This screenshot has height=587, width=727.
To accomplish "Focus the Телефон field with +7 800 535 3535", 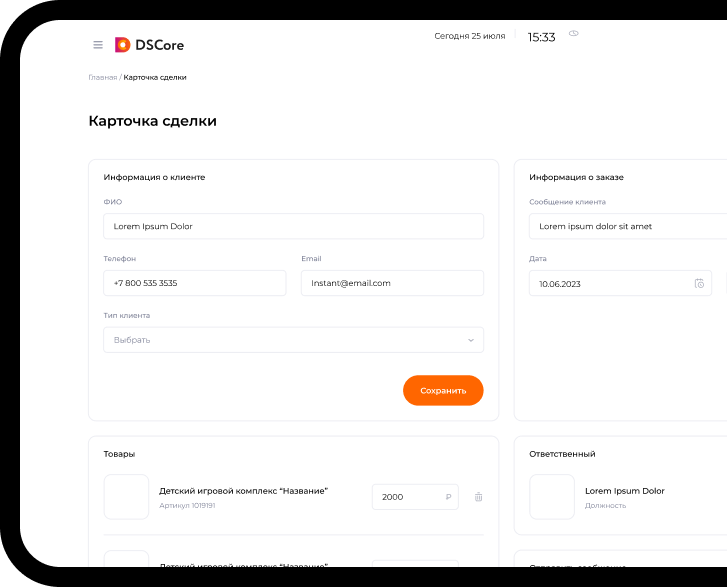I will [x=194, y=283].
